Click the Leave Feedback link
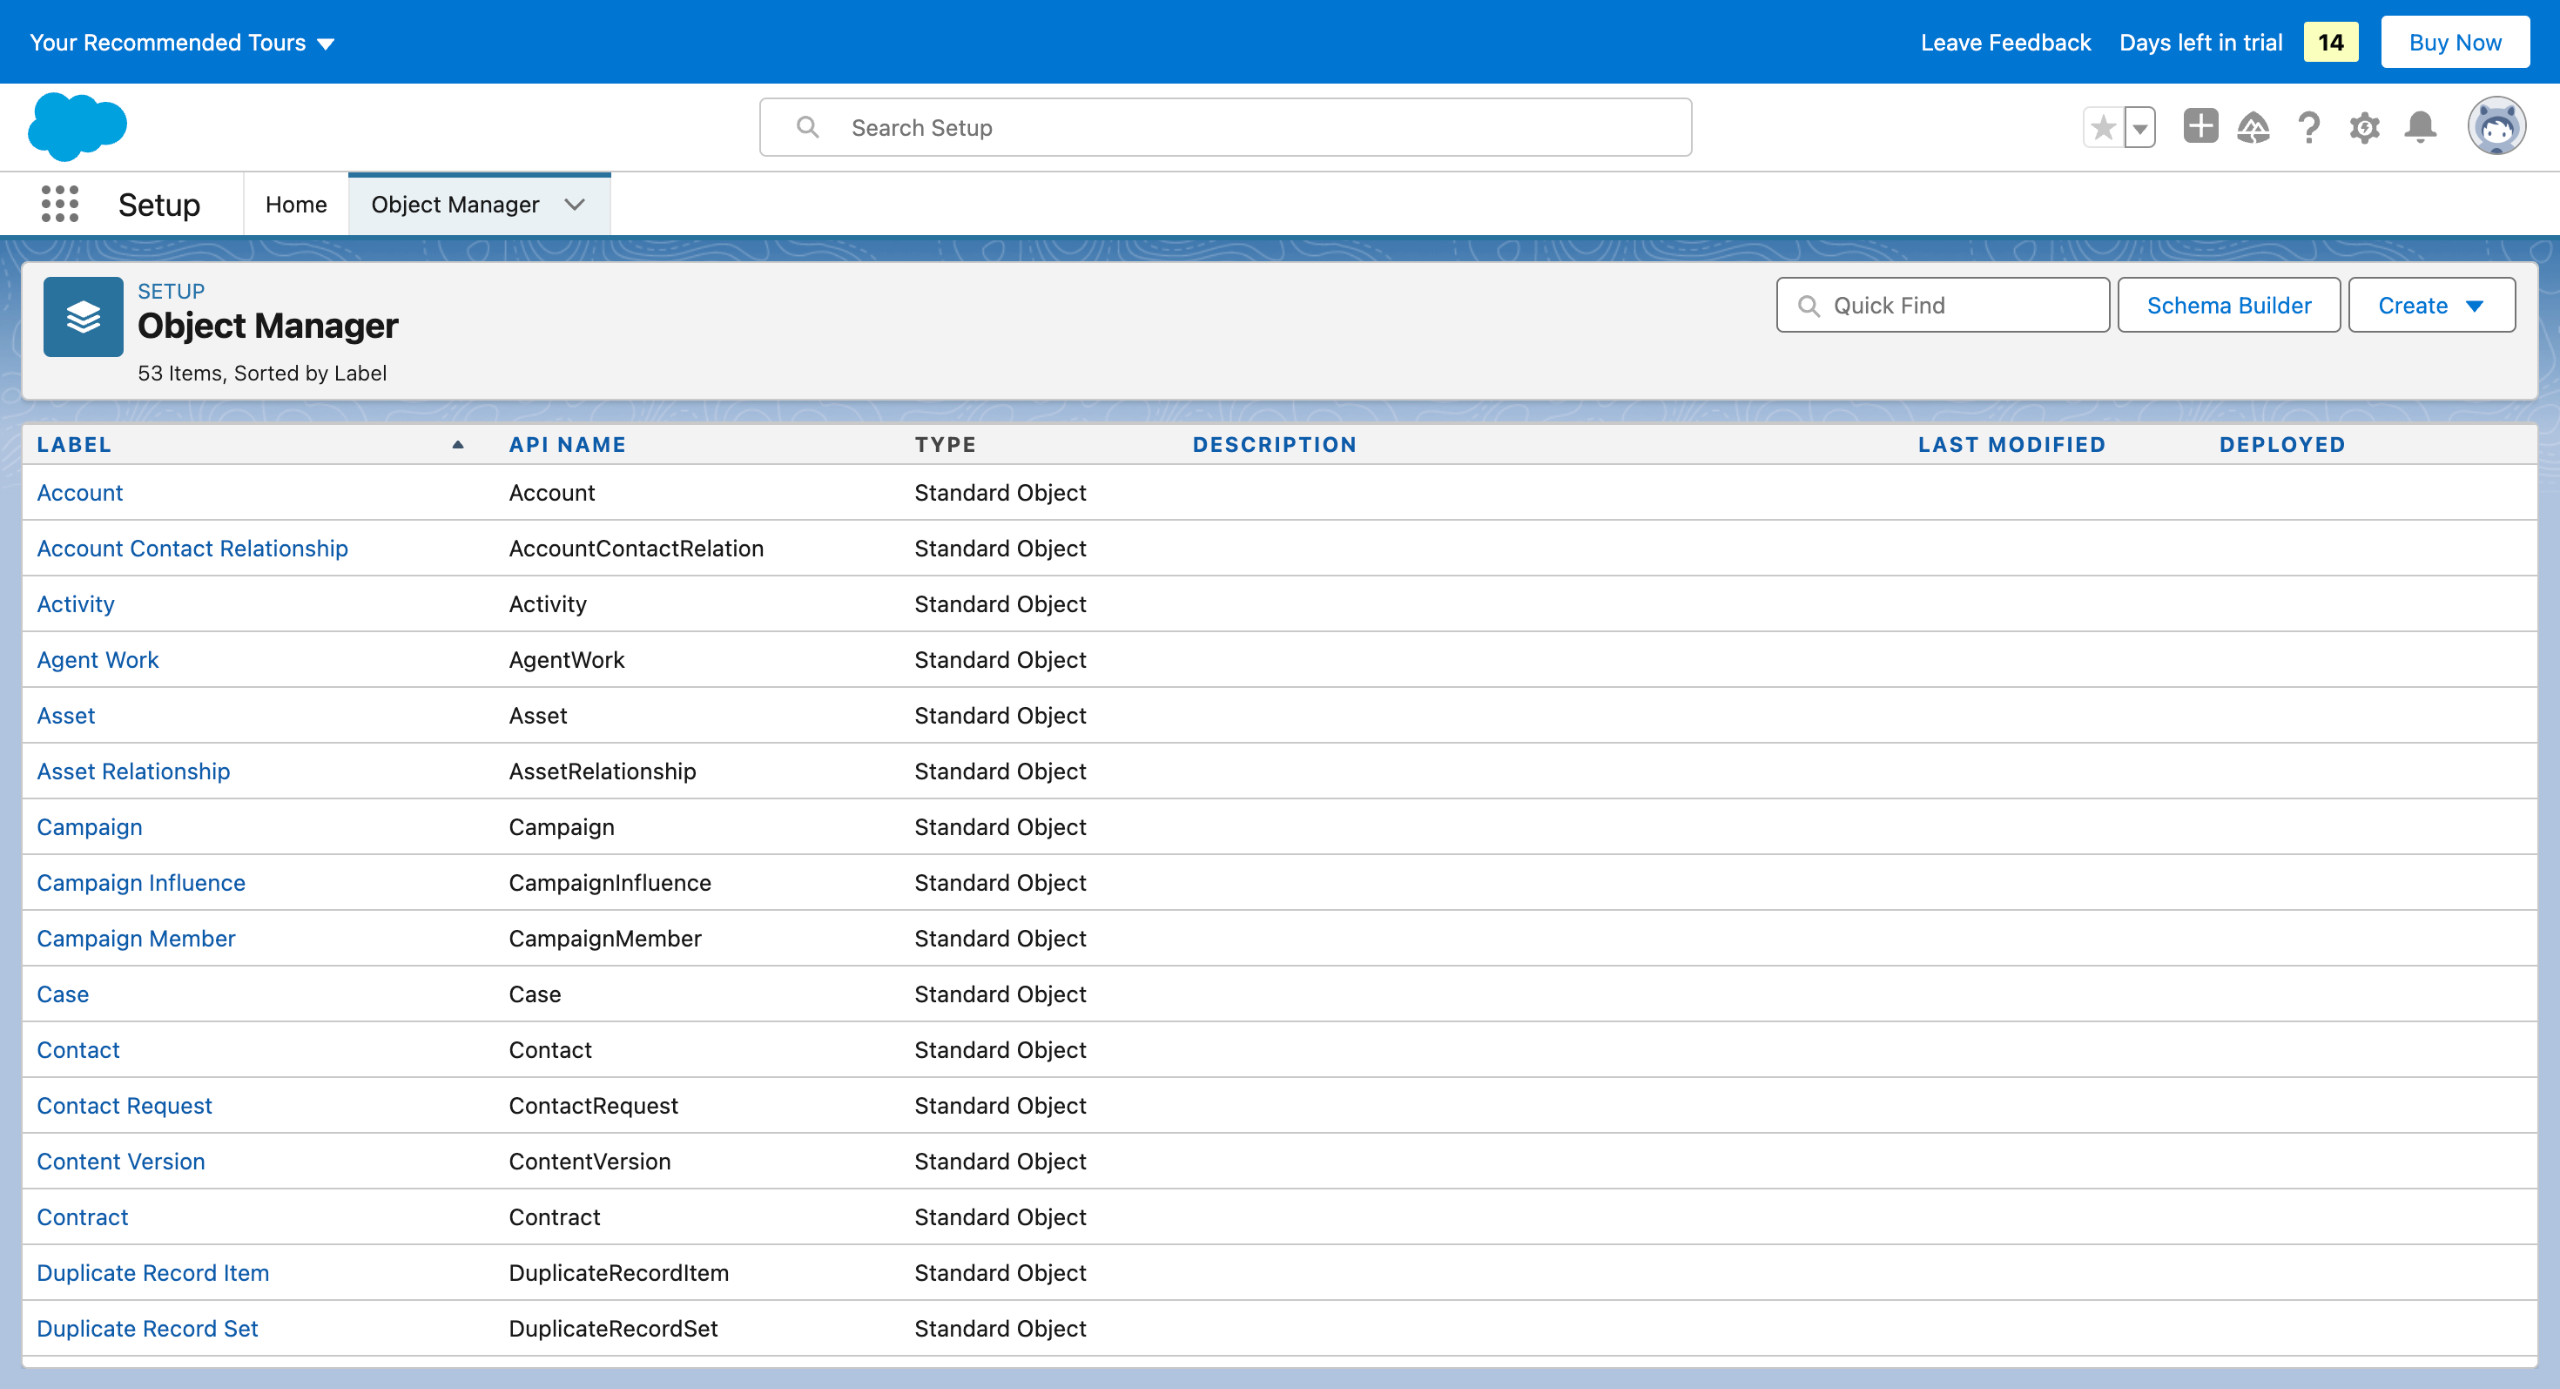This screenshot has height=1389, width=2560. tap(2005, 43)
